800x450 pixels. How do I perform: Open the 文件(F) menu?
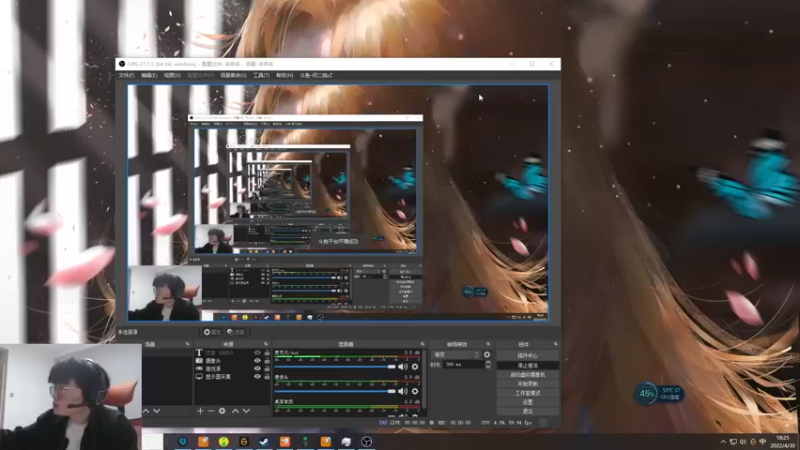click(126, 75)
